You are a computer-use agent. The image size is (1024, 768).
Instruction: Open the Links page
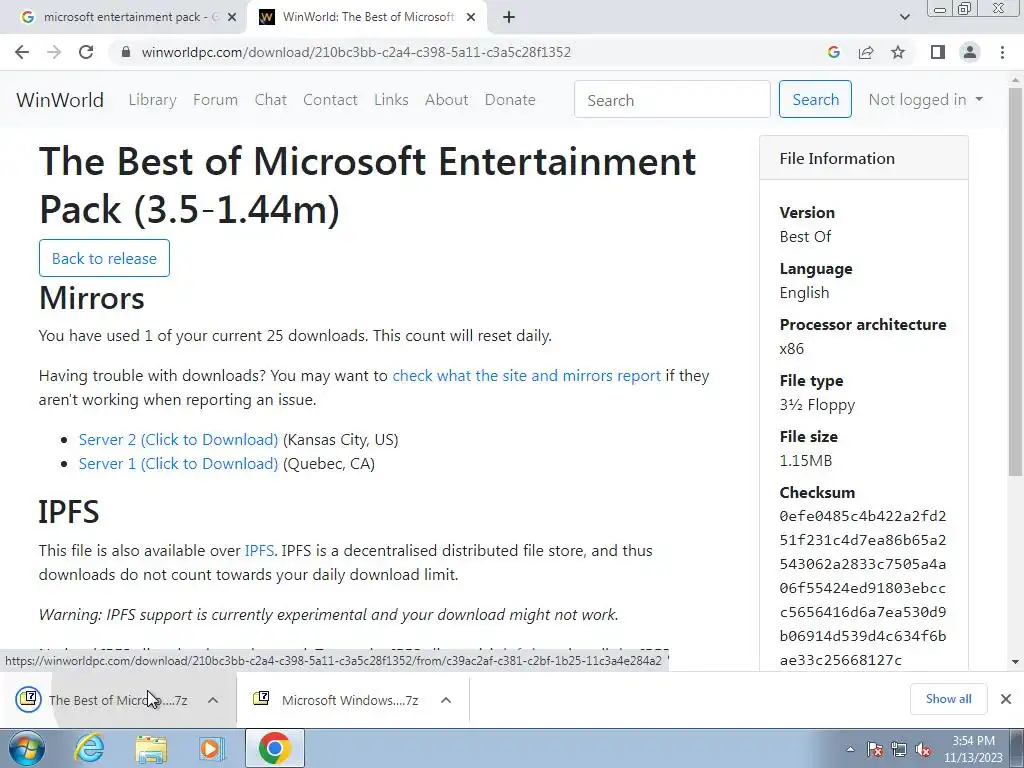391,100
